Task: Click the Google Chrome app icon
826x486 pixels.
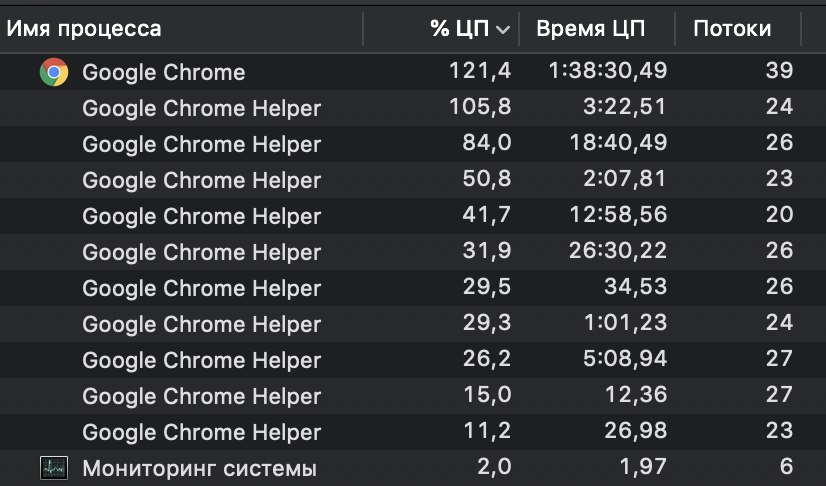Action: 54,72
